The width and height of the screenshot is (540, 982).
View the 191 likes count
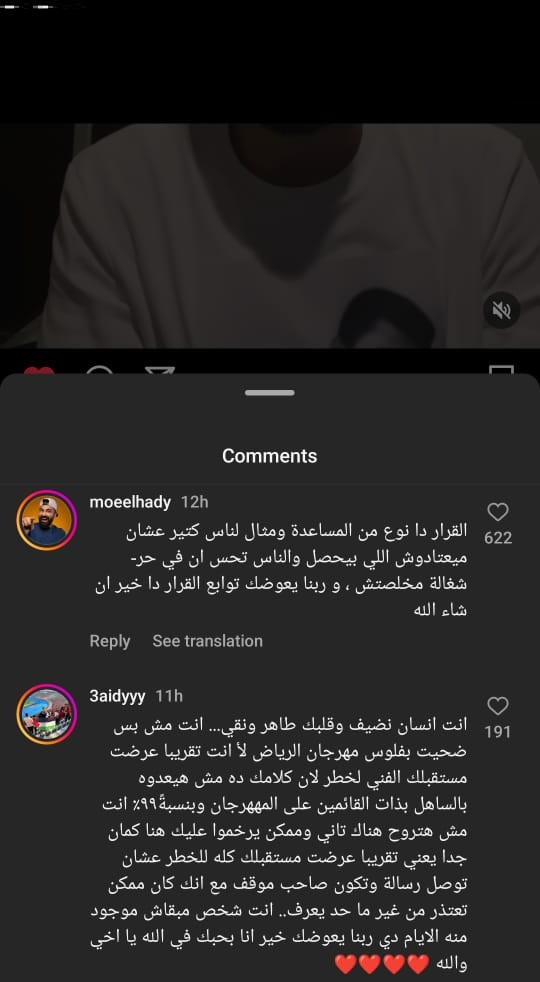(x=498, y=731)
